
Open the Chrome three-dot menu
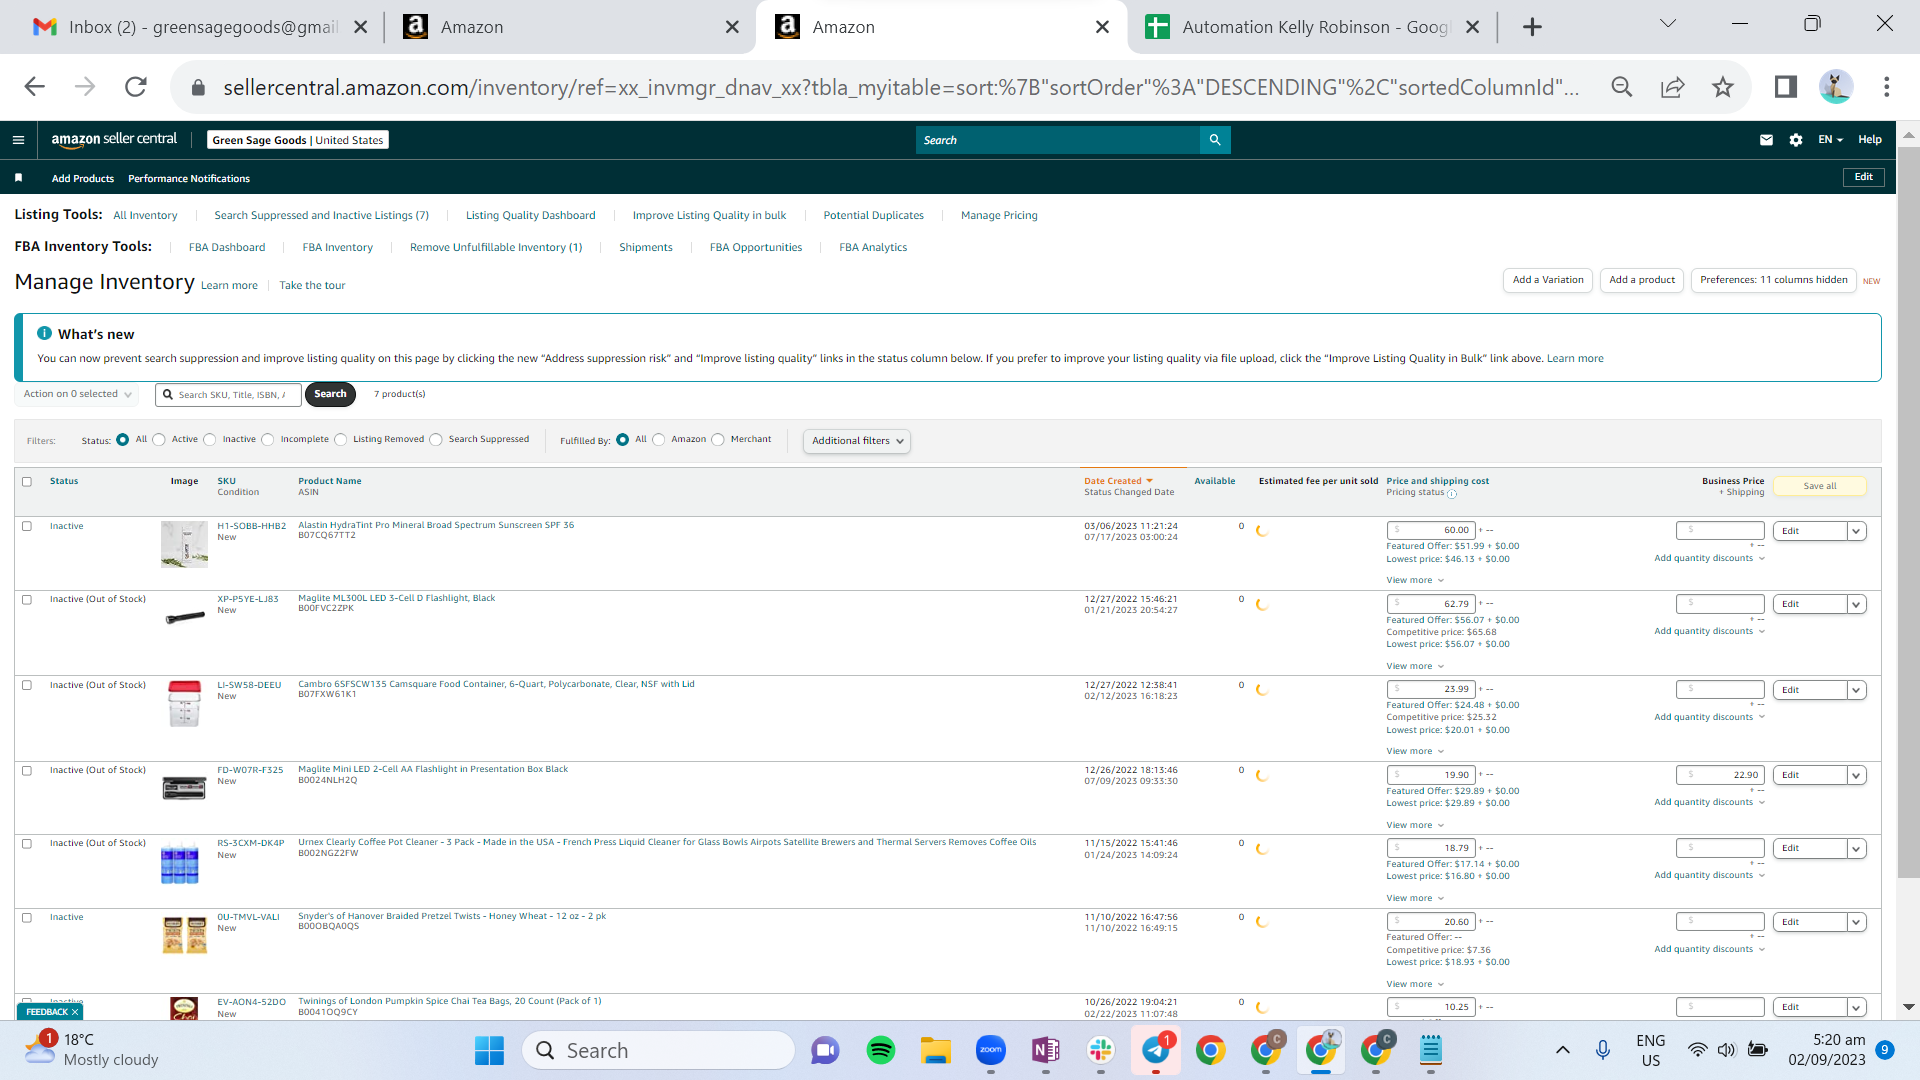click(x=1887, y=87)
